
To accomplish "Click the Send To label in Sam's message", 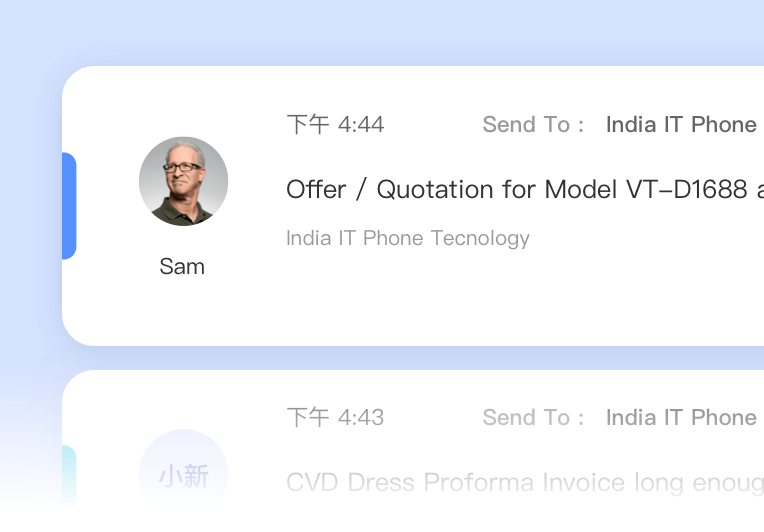I will click(x=533, y=124).
